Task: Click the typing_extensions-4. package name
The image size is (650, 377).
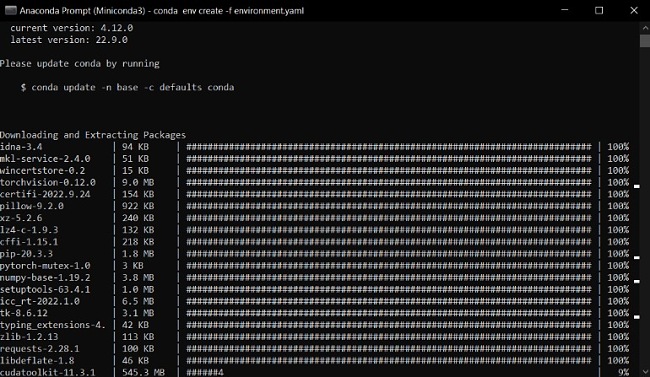Action: 53,325
